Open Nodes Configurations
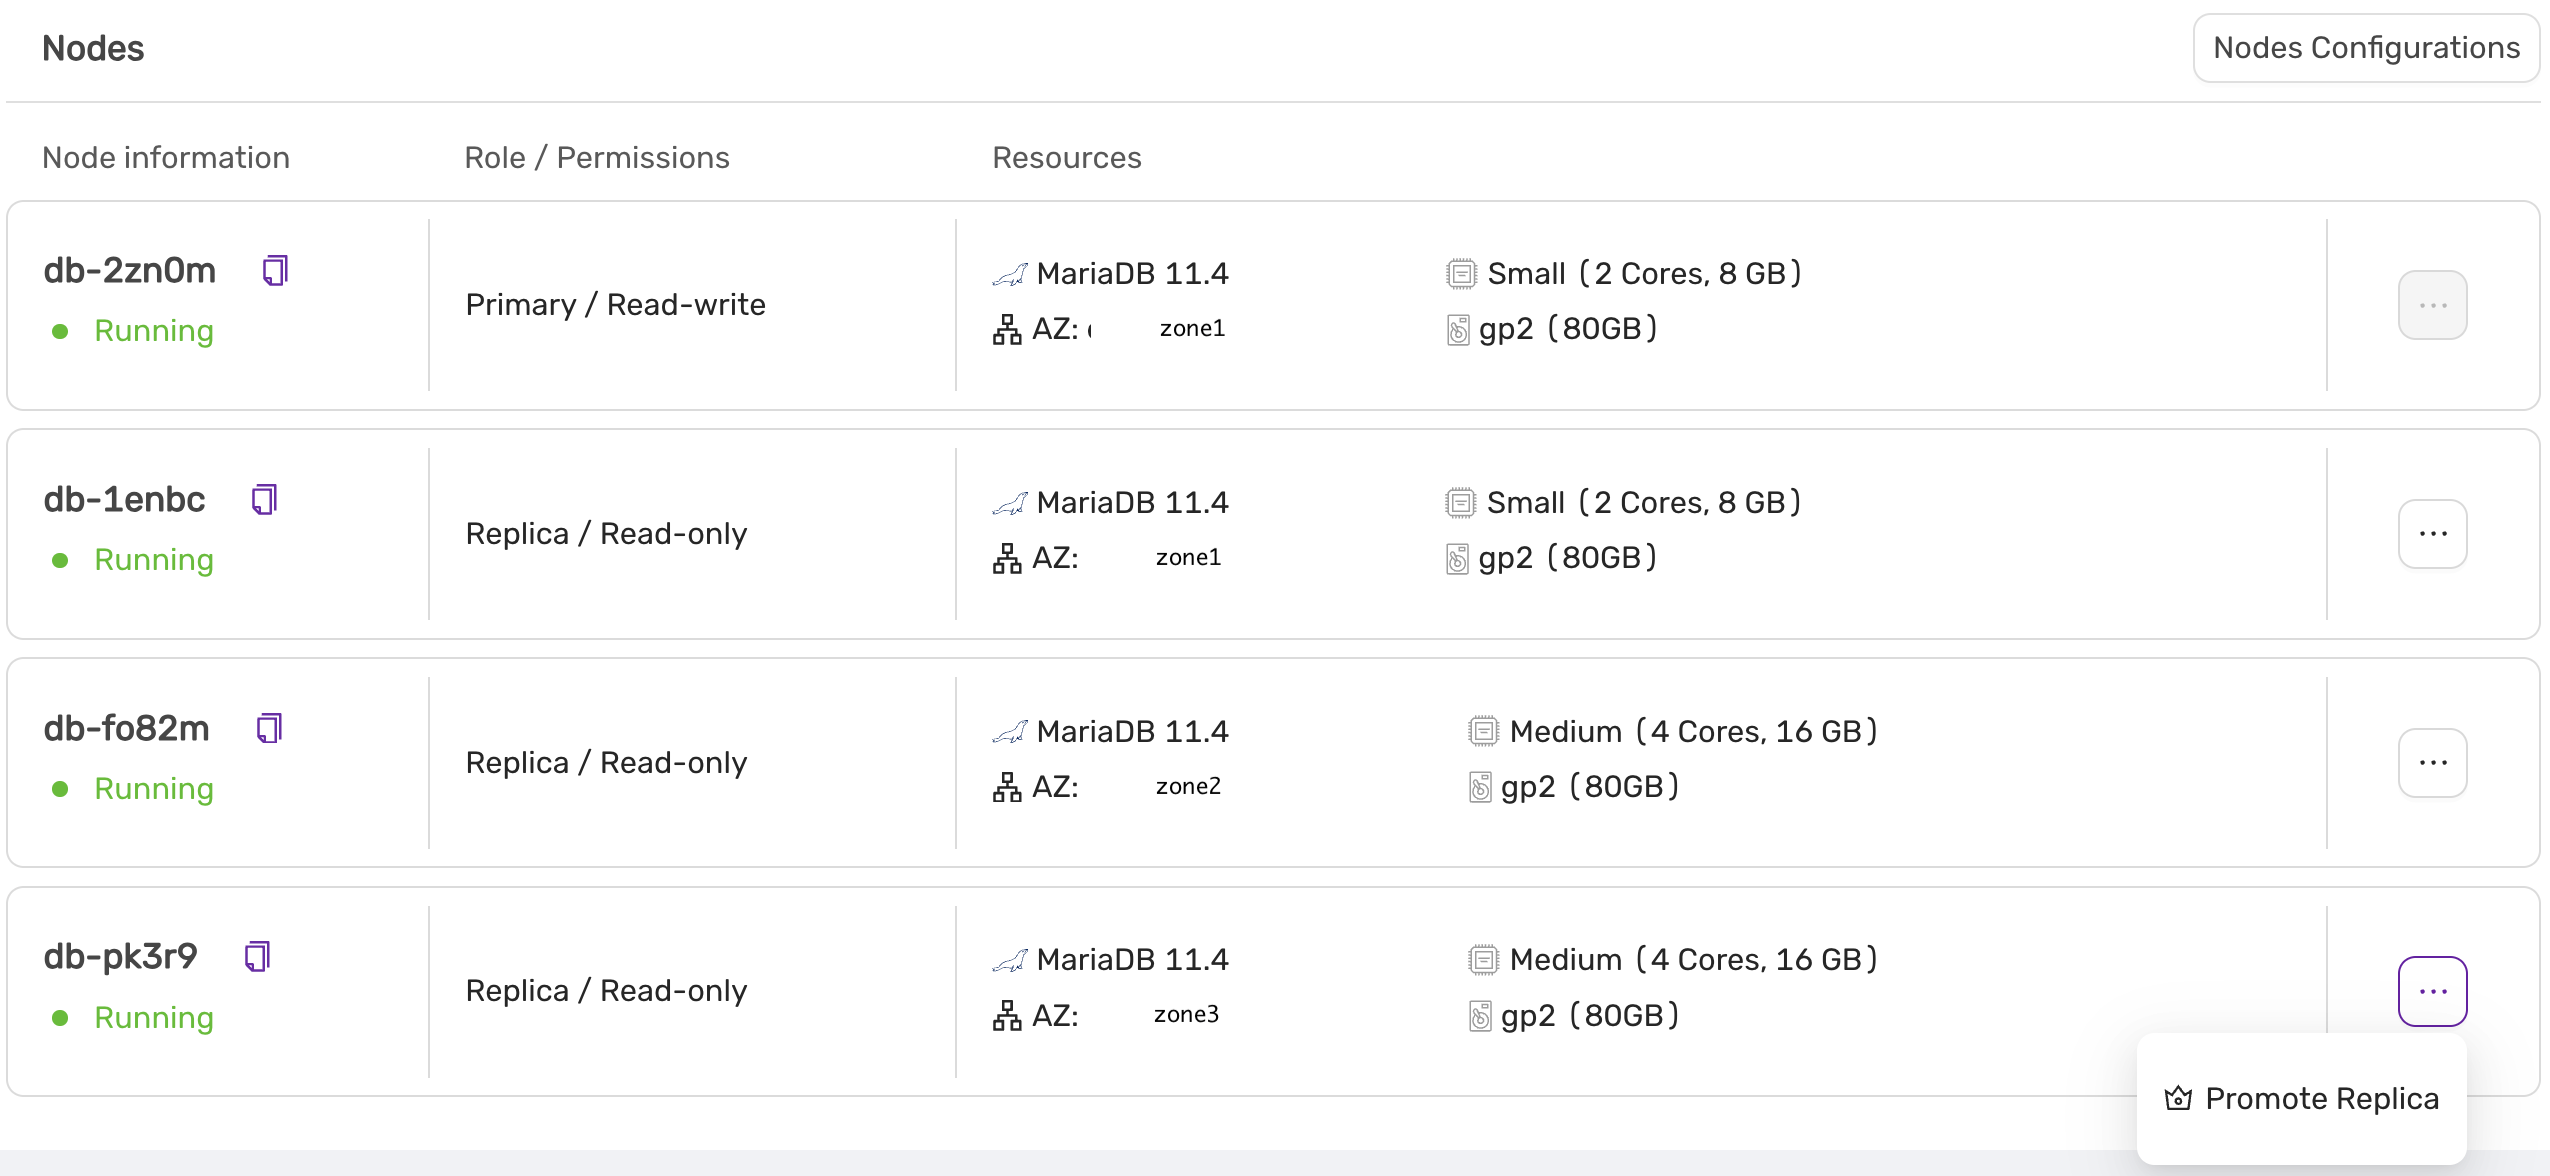 pos(2366,48)
